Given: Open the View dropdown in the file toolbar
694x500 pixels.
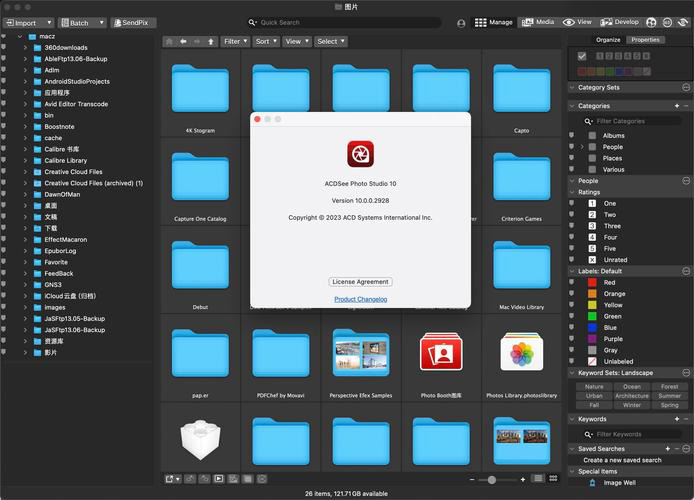Looking at the screenshot, I should (297, 42).
